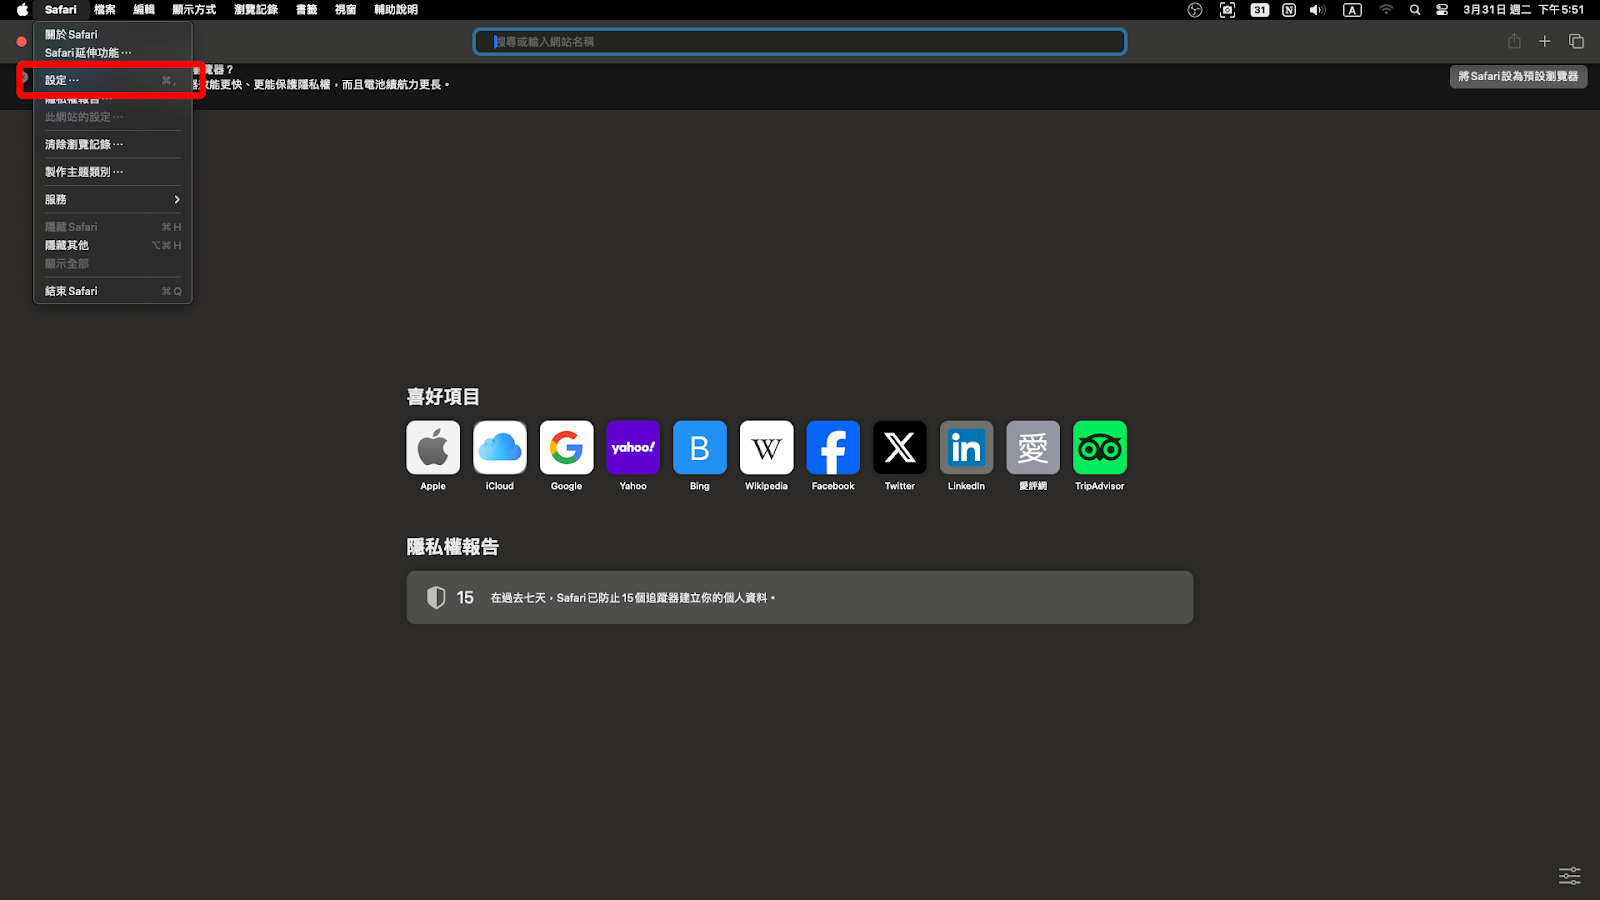The image size is (1600, 900).
Task: Open start page customization options at bottom right
Action: (1569, 875)
